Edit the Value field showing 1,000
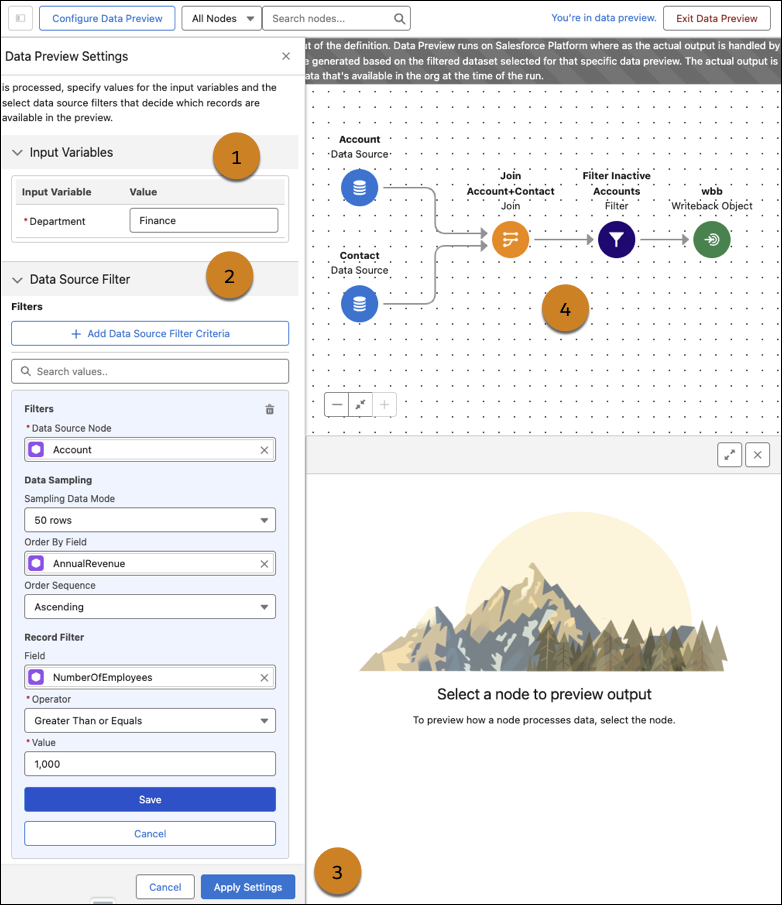 tap(150, 764)
